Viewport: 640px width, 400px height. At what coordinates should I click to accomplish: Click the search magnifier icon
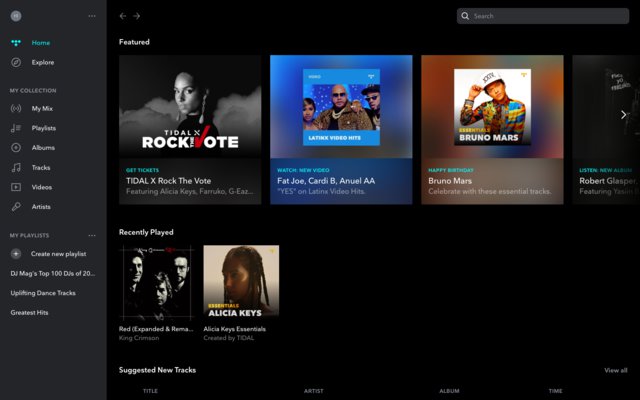[465, 16]
